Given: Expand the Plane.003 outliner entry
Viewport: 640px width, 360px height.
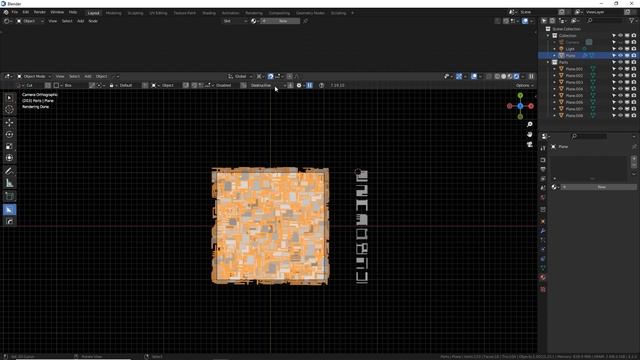Looking at the screenshot, I should tap(554, 82).
